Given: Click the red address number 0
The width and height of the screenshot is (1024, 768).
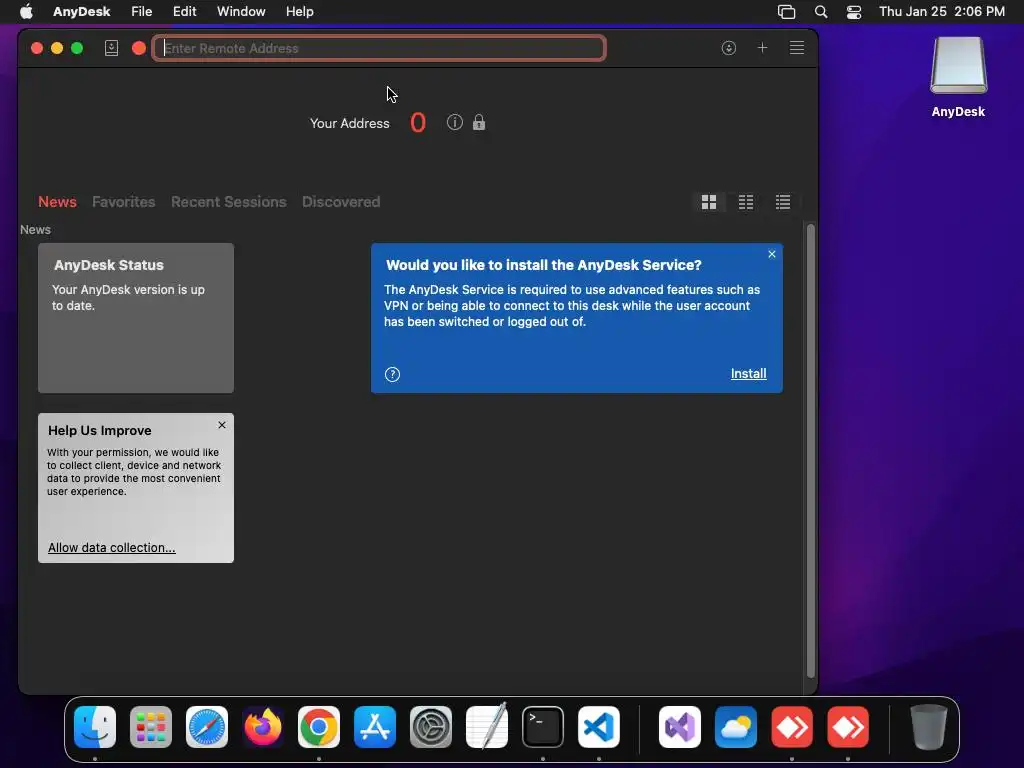Looking at the screenshot, I should 418,123.
